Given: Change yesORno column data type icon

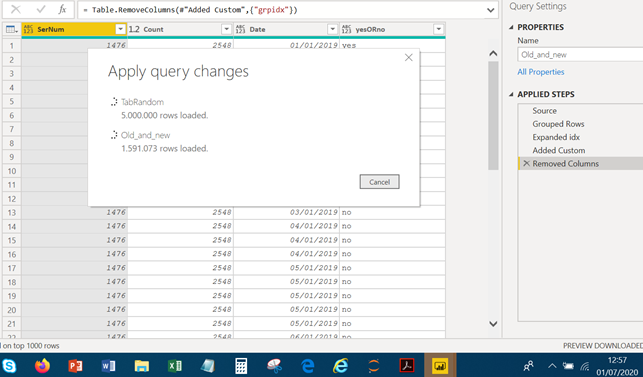Looking at the screenshot, I should (346, 29).
